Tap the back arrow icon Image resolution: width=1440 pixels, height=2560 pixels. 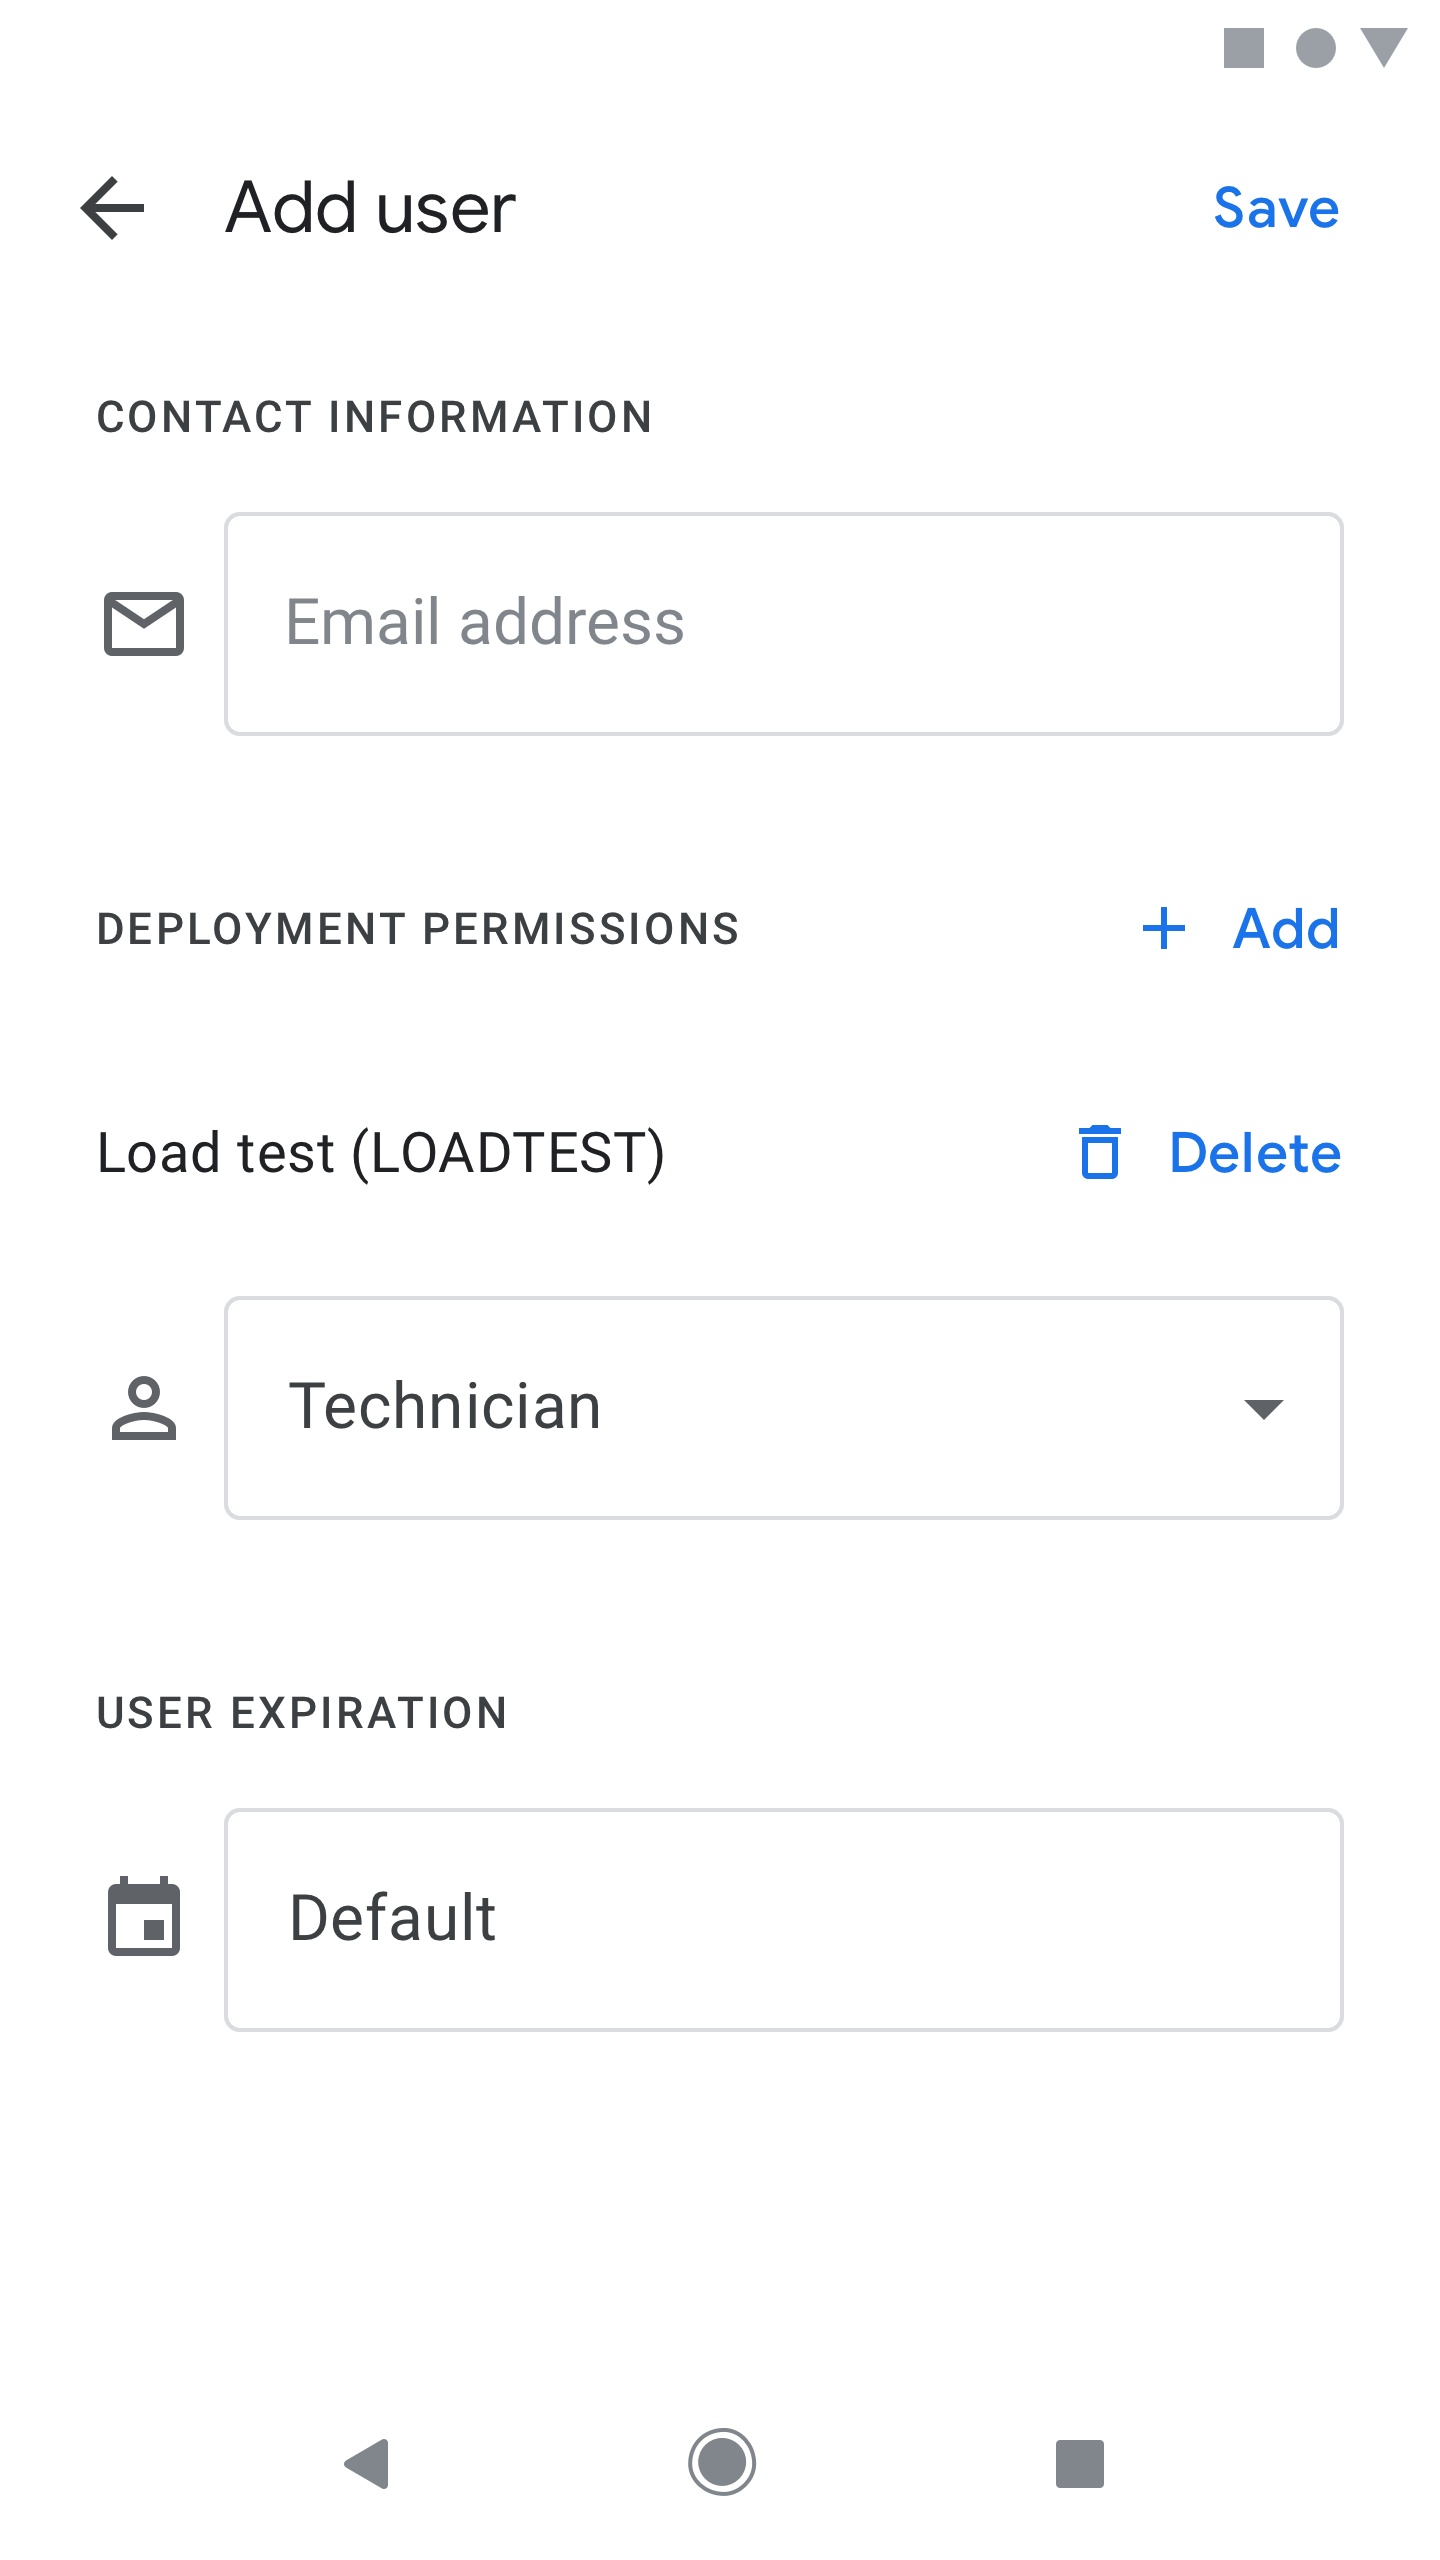[x=113, y=208]
